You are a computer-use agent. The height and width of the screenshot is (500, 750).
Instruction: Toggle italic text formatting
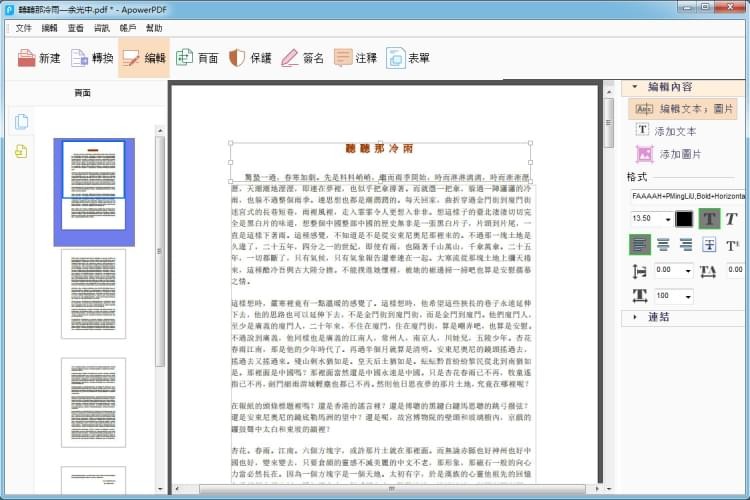pos(731,219)
